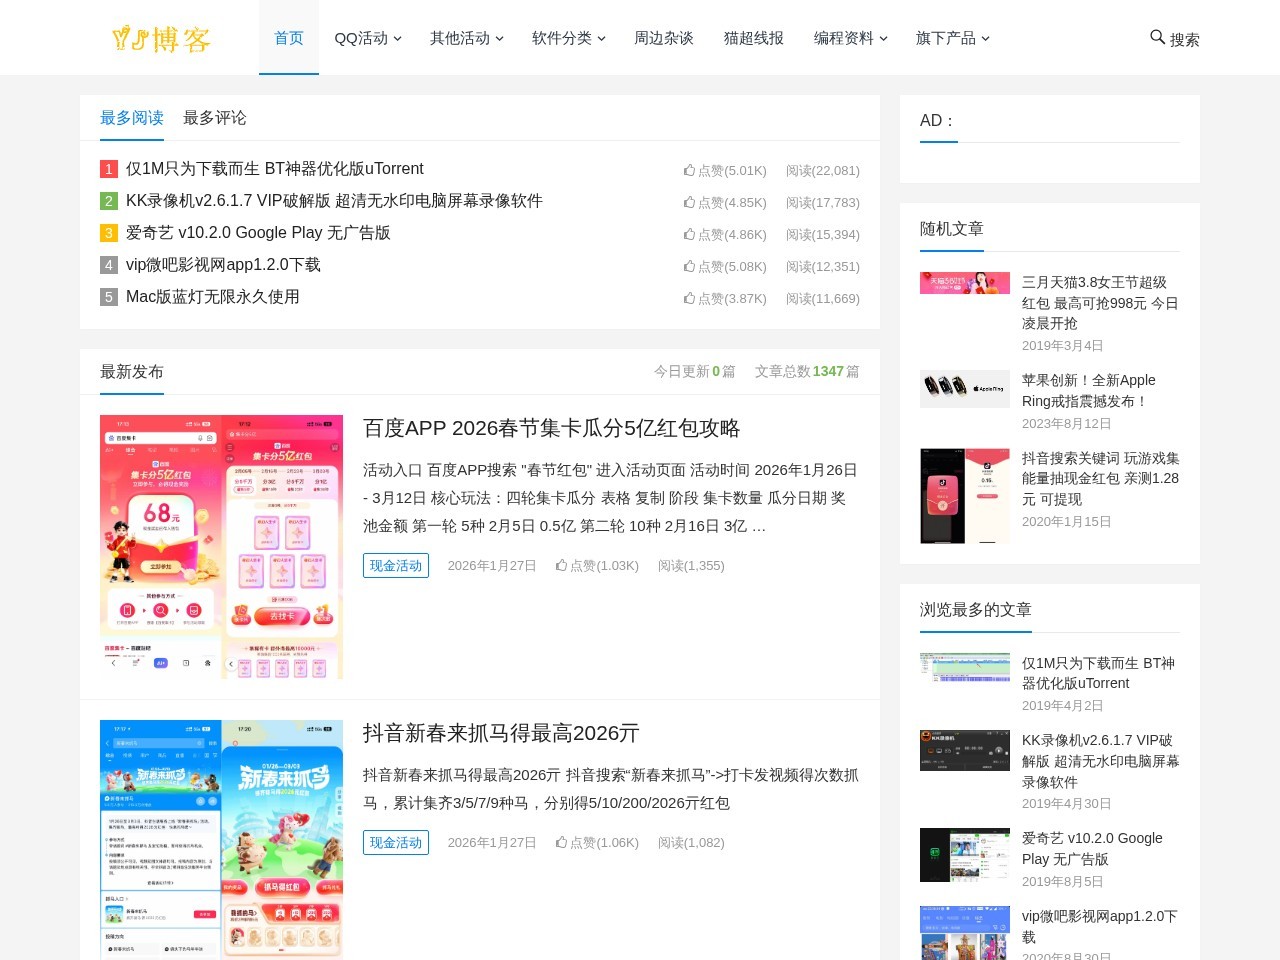
Task: Open vip微吧影视网 thumbnail in sidebar
Action: (965, 933)
